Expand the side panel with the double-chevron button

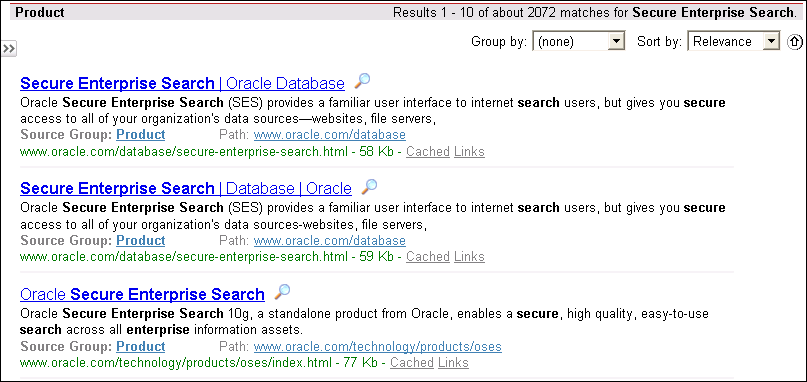pyautogui.click(x=8, y=49)
